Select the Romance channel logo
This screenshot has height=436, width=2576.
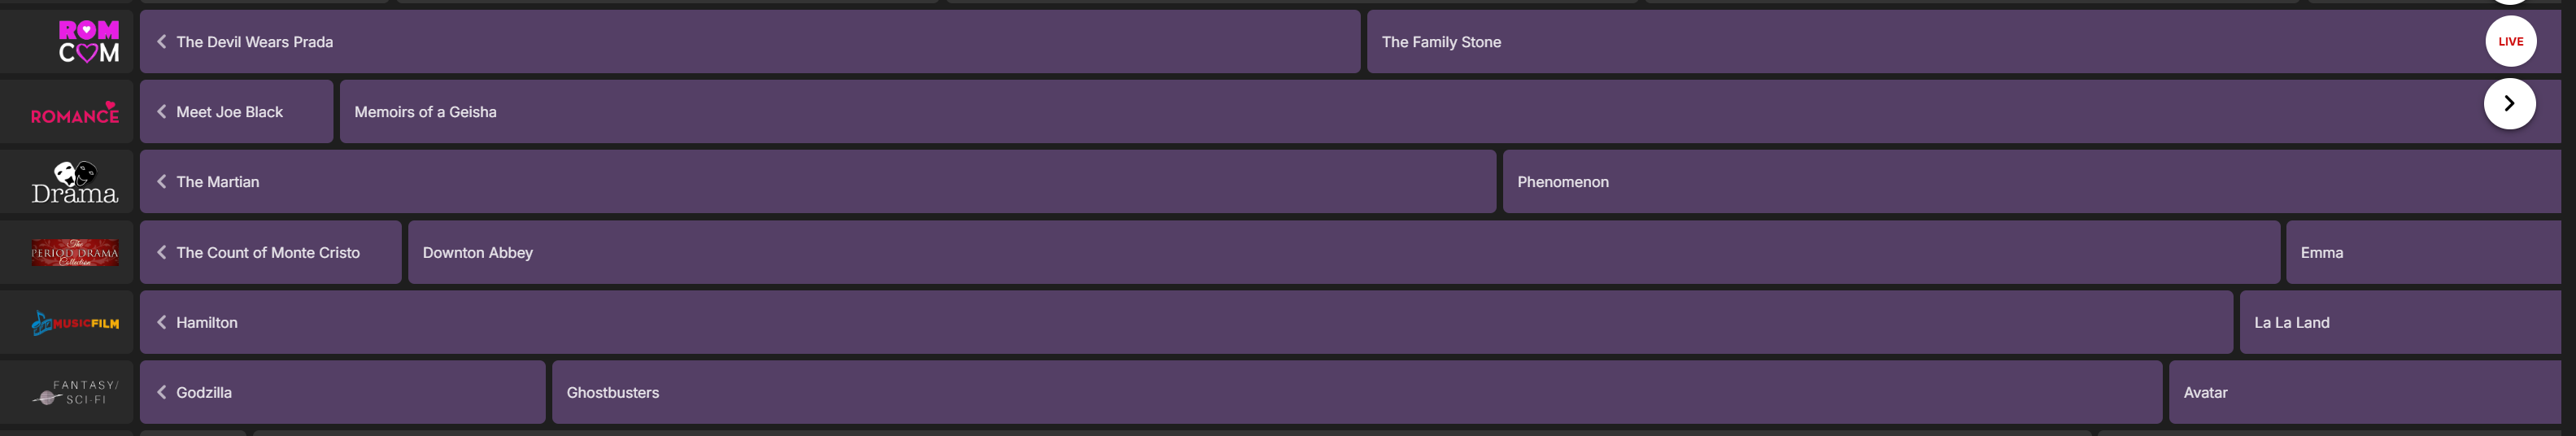click(x=75, y=113)
